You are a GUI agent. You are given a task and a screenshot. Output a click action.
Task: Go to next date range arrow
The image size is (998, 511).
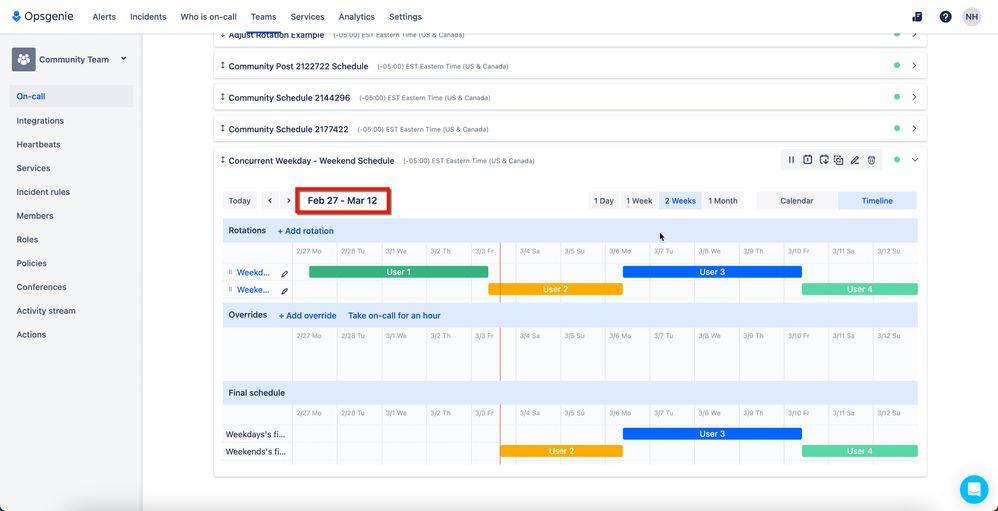[x=288, y=200]
